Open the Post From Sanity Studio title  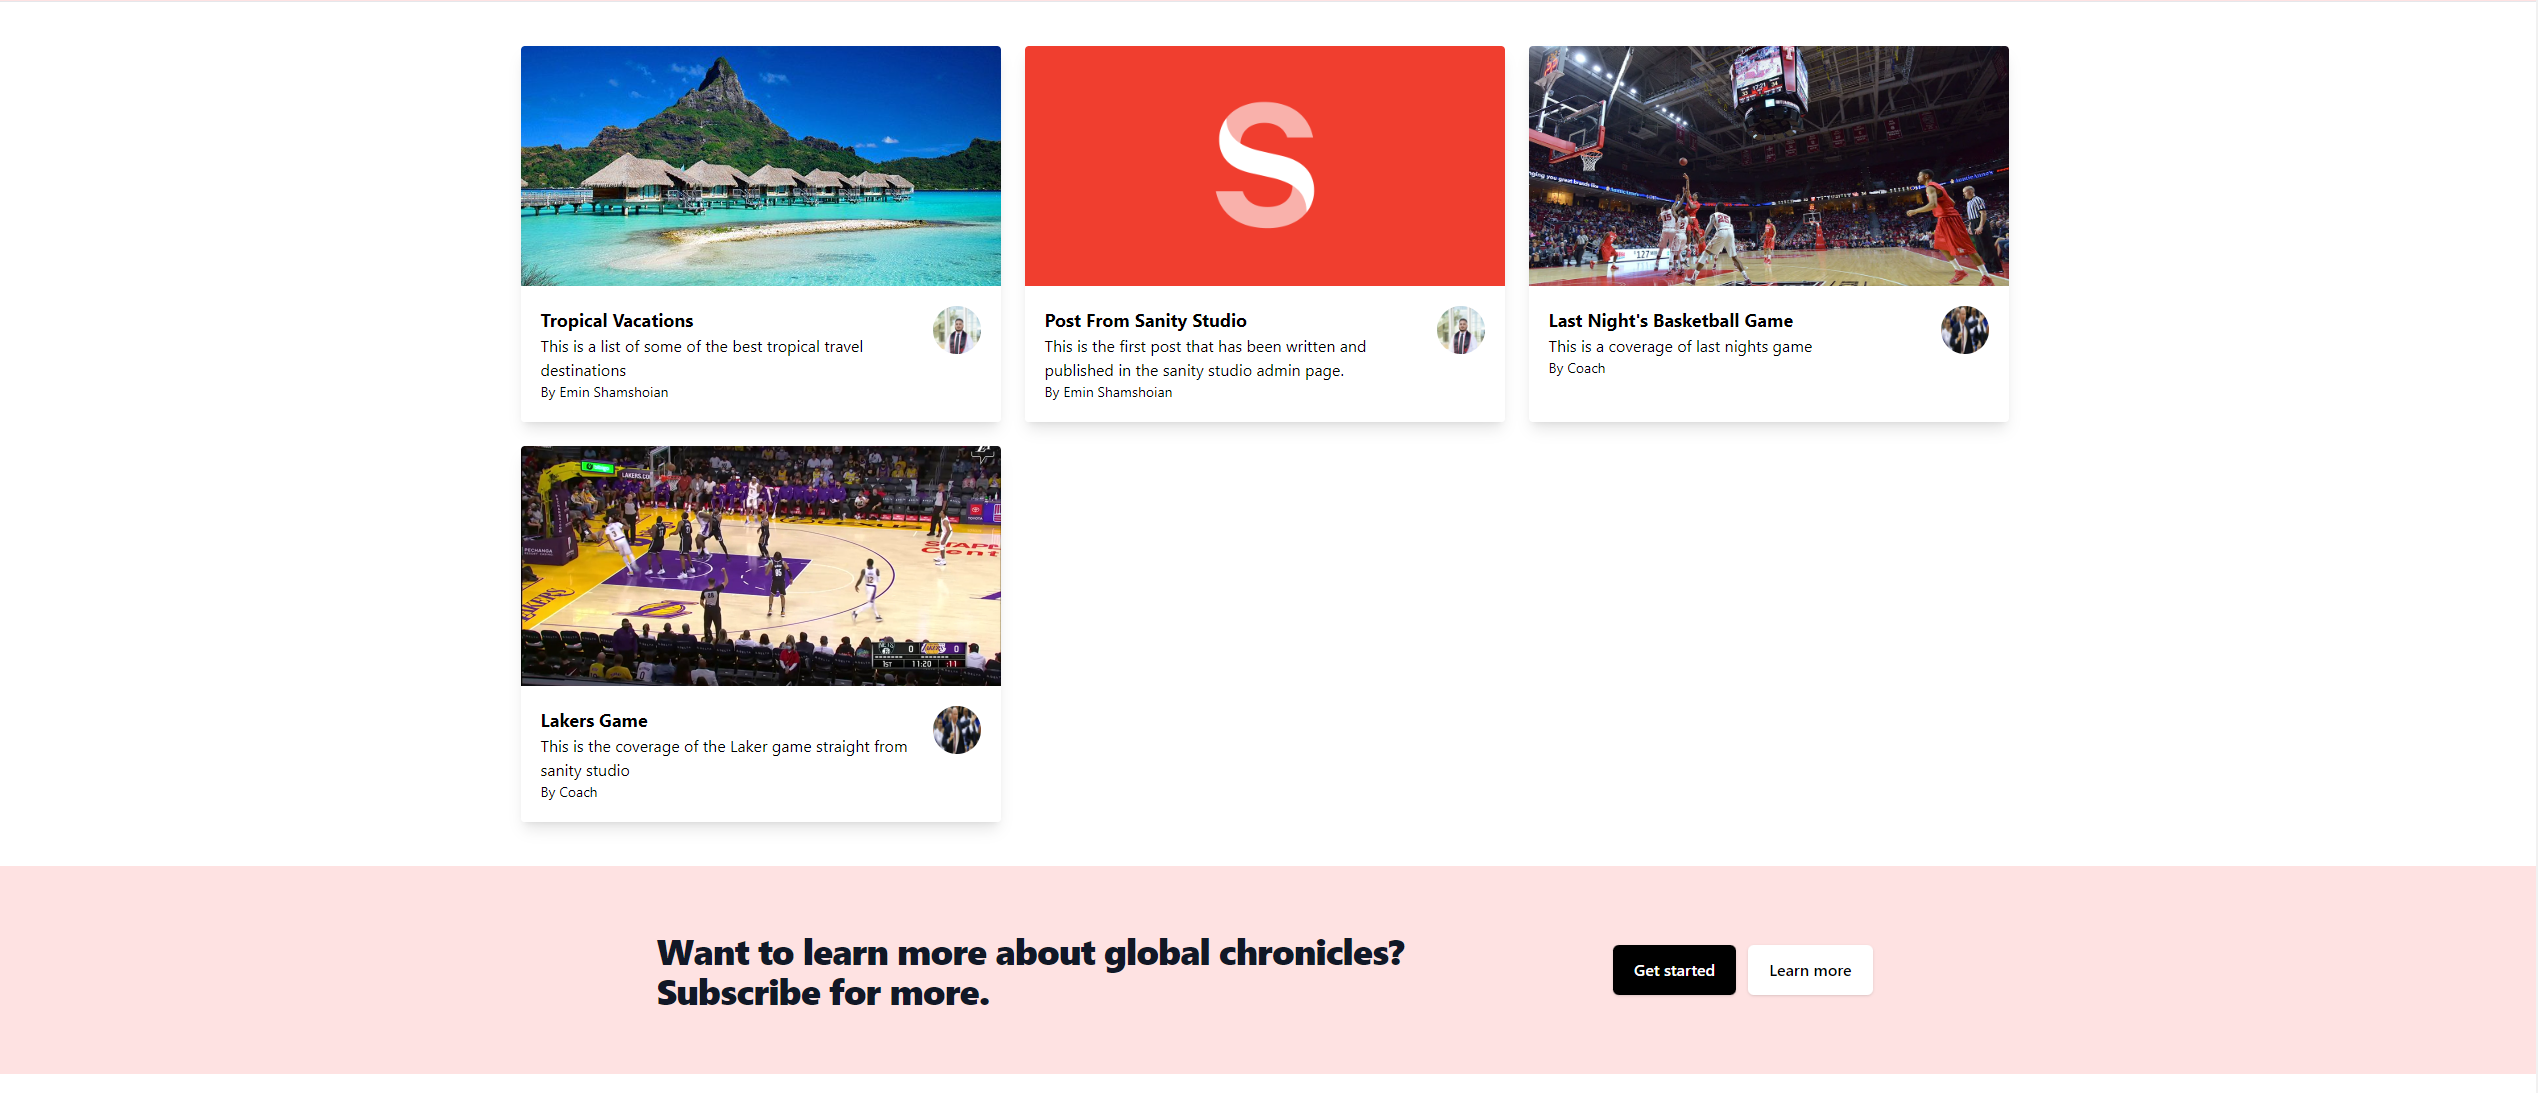pyautogui.click(x=1145, y=321)
